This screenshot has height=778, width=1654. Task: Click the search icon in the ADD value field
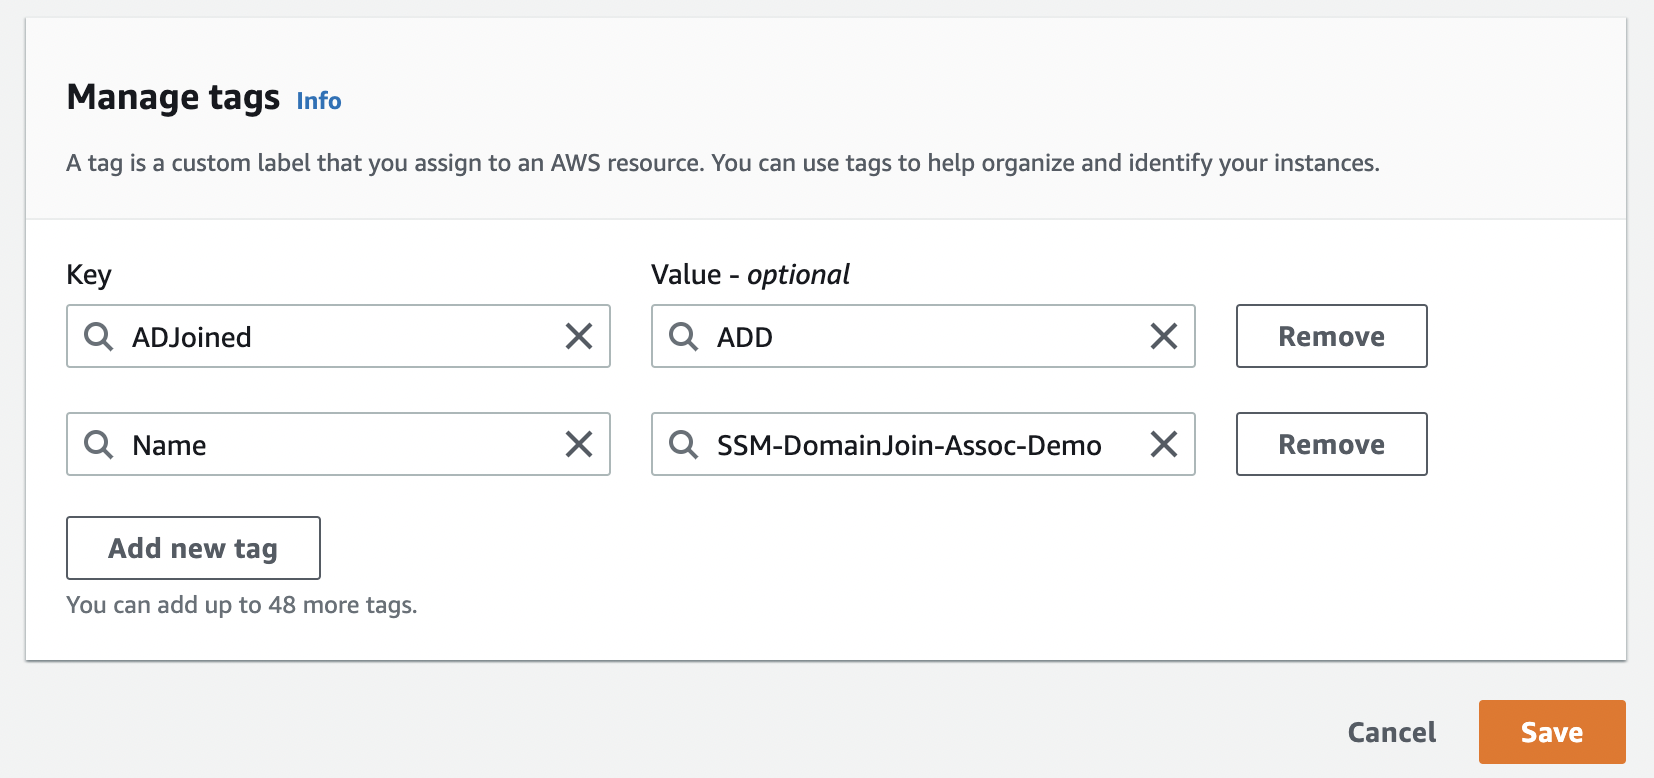click(x=683, y=337)
